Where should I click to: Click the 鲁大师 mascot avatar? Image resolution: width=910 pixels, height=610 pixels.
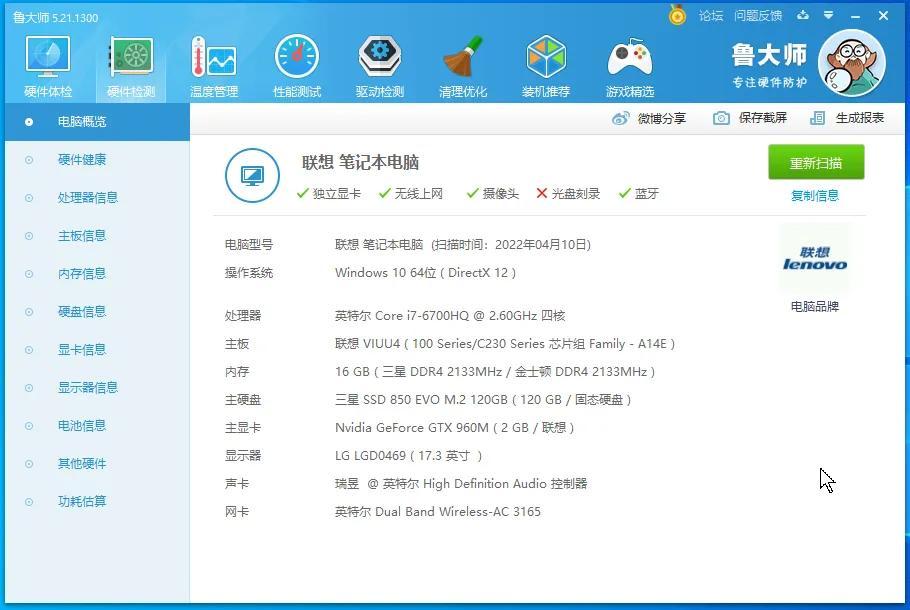(x=851, y=63)
